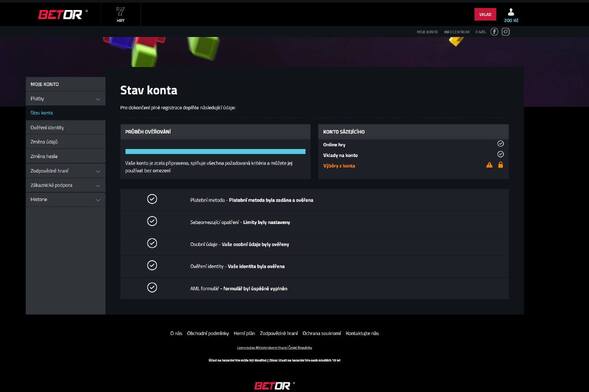Click the check circle for Platební metoda row
The height and width of the screenshot is (392, 589).
(x=152, y=199)
